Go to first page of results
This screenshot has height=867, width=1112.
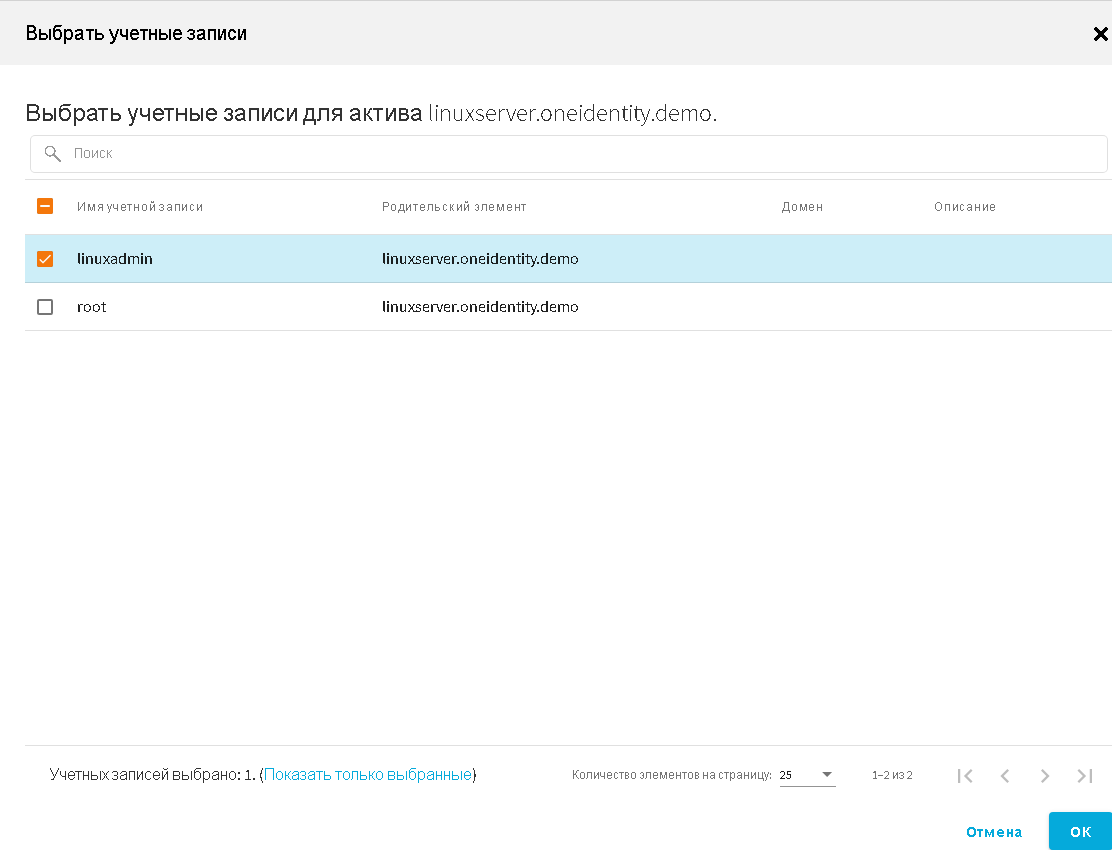tap(965, 775)
